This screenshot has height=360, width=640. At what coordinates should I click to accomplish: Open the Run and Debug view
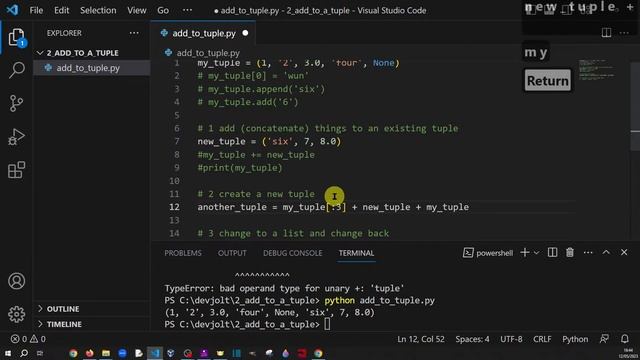(16, 137)
